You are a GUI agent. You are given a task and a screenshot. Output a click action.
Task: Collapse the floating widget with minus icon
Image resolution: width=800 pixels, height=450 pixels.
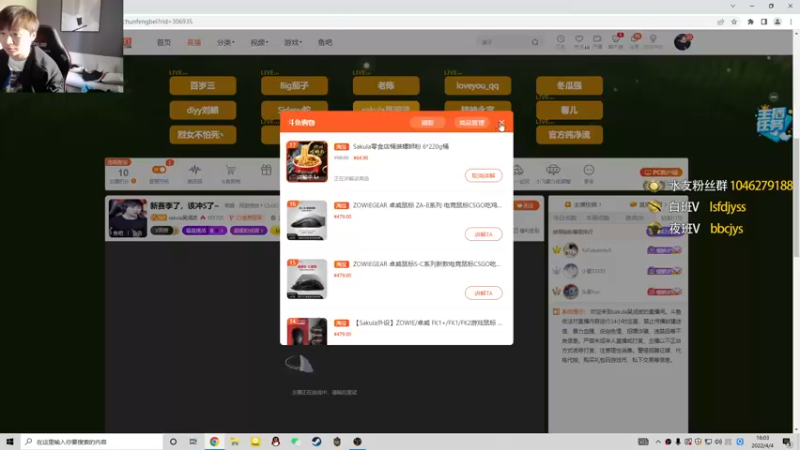[774, 97]
